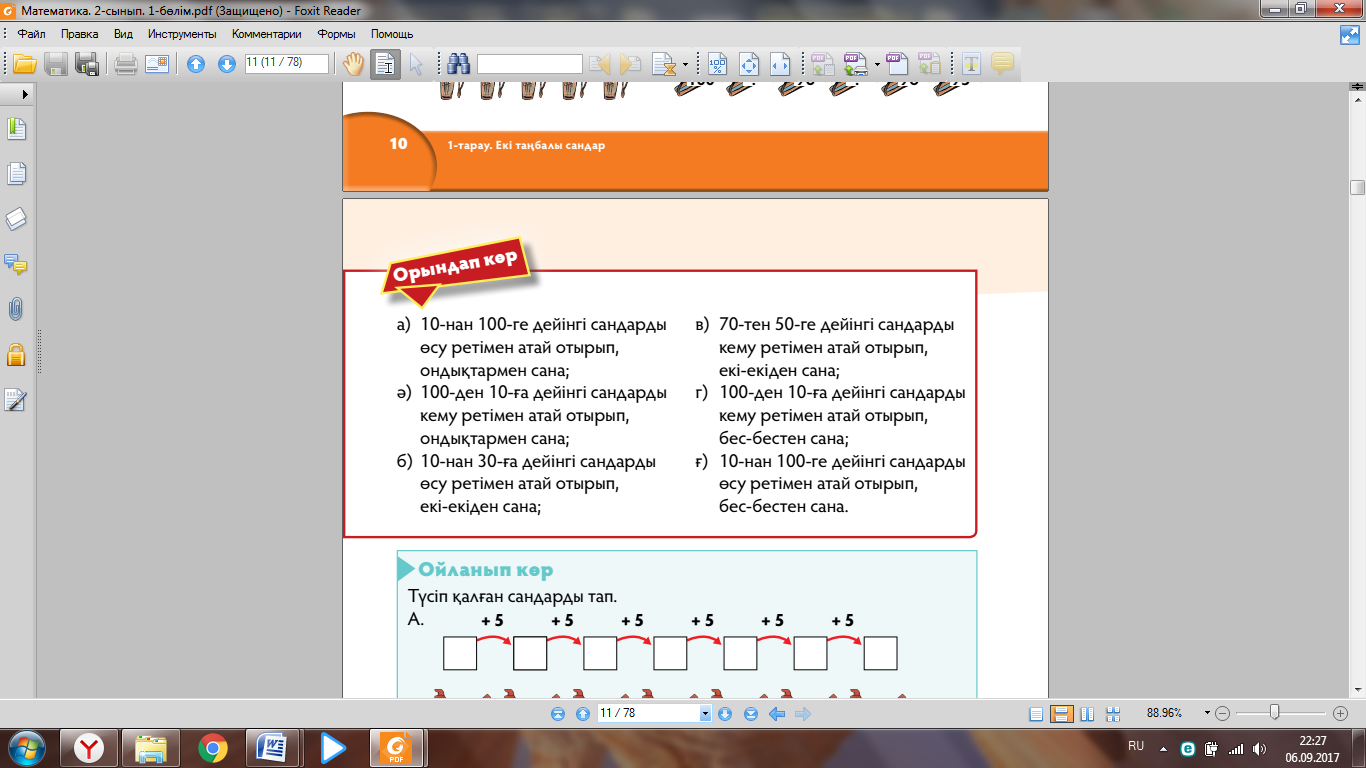Switch to Continuous page view mode

tap(1062, 714)
